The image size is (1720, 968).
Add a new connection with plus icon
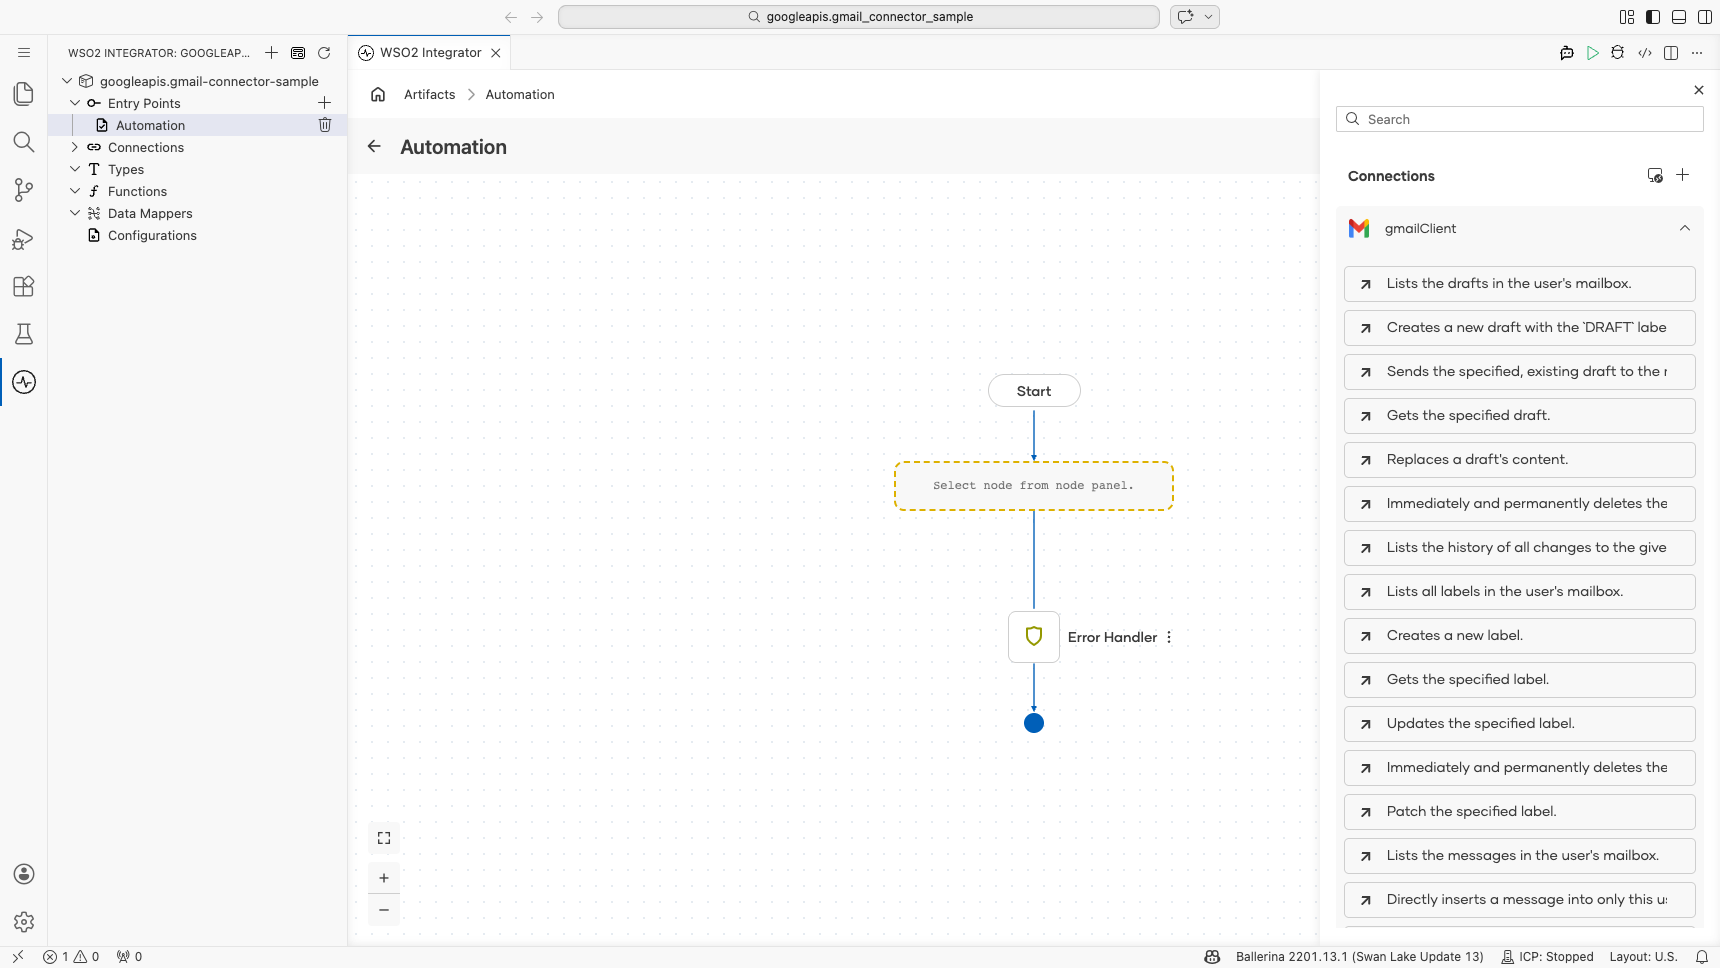1683,175
